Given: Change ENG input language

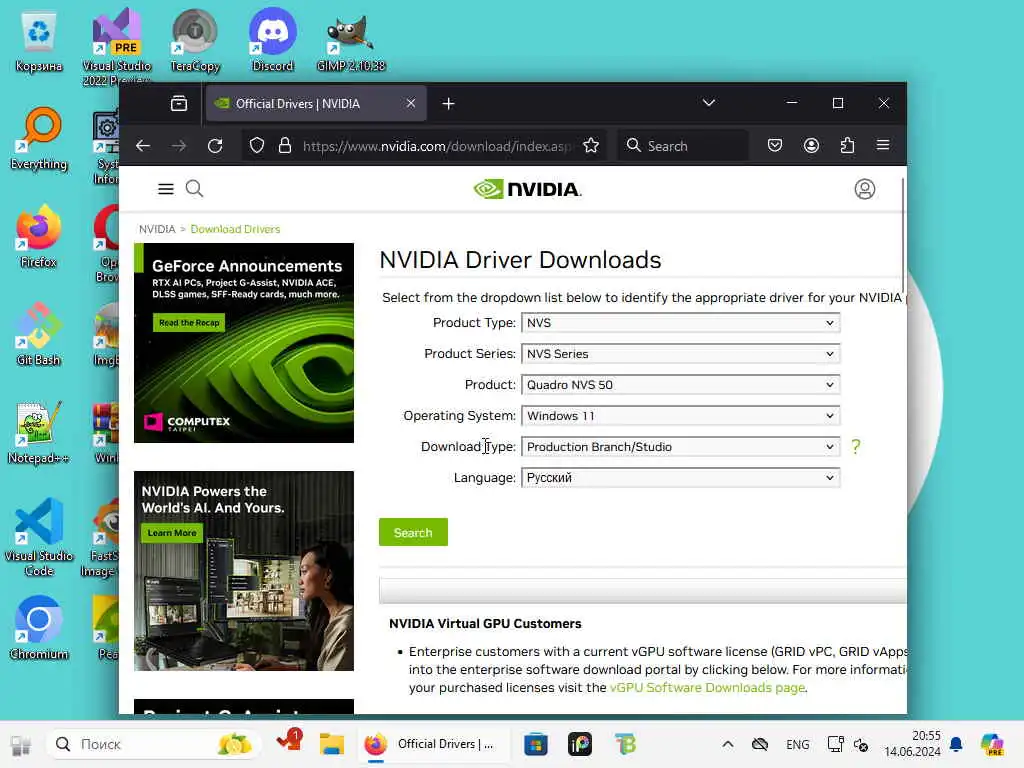Looking at the screenshot, I should pyautogui.click(x=797, y=744).
